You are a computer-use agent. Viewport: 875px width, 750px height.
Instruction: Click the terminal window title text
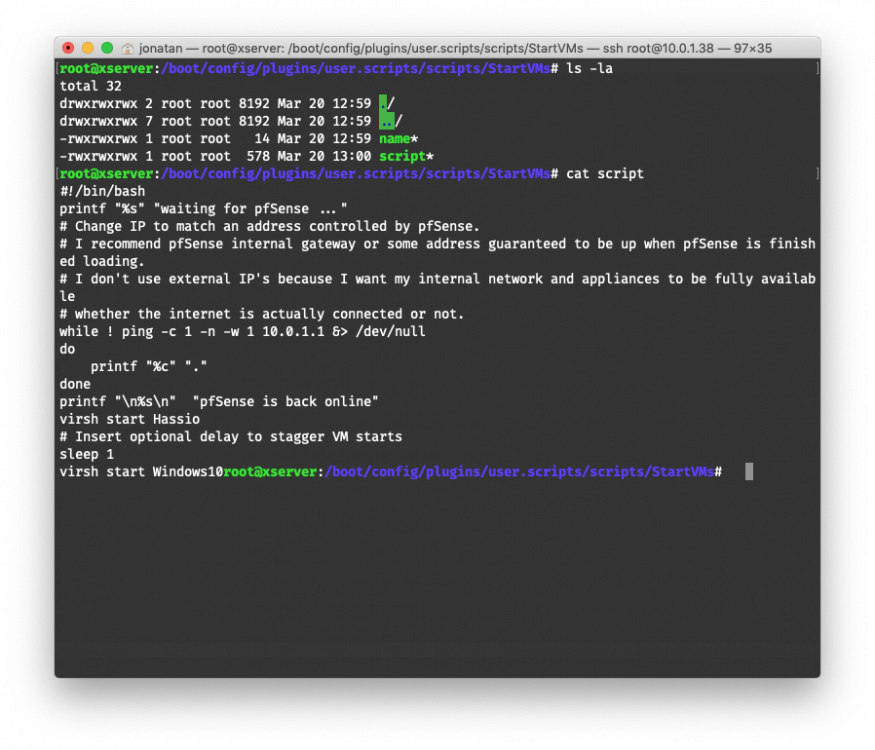(455, 49)
